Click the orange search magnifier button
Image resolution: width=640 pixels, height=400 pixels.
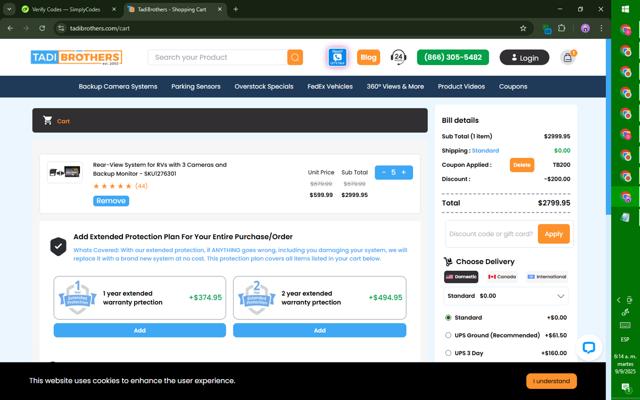(x=295, y=58)
